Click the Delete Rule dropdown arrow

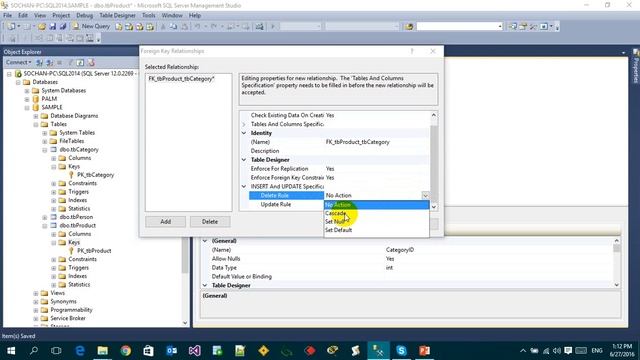[425, 196]
